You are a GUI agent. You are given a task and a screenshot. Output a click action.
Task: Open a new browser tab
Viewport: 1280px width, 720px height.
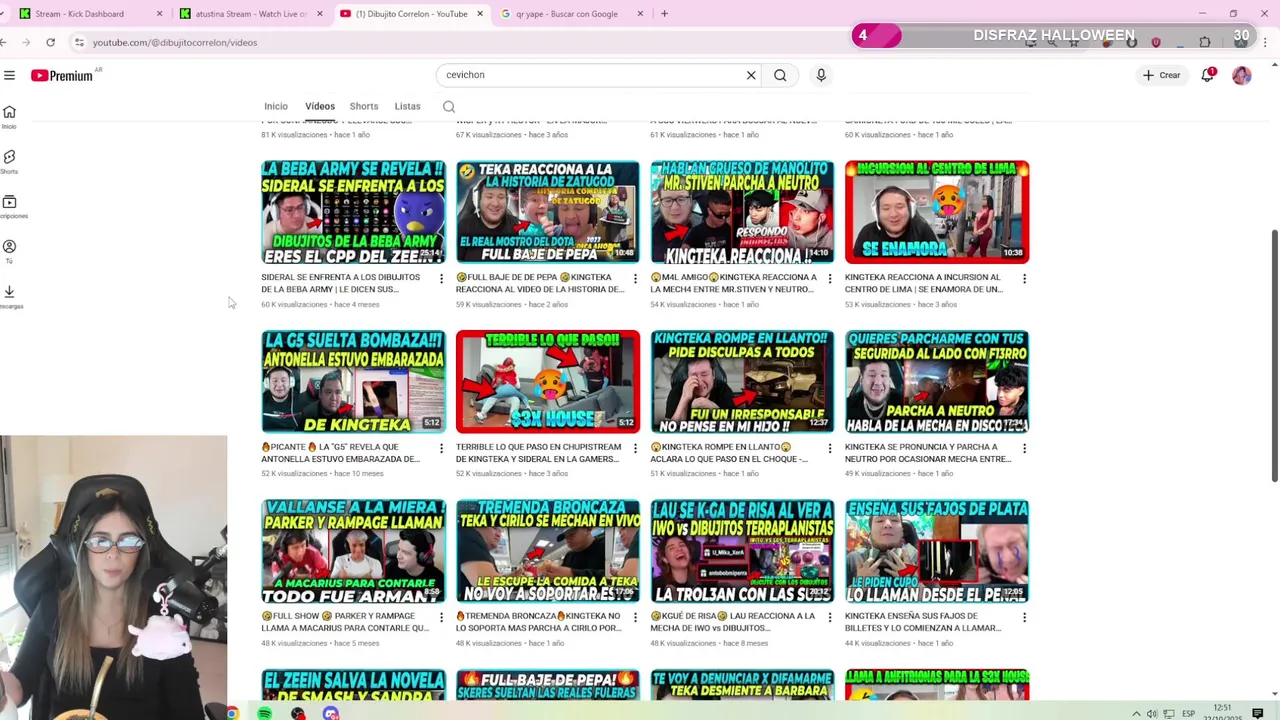click(x=664, y=14)
